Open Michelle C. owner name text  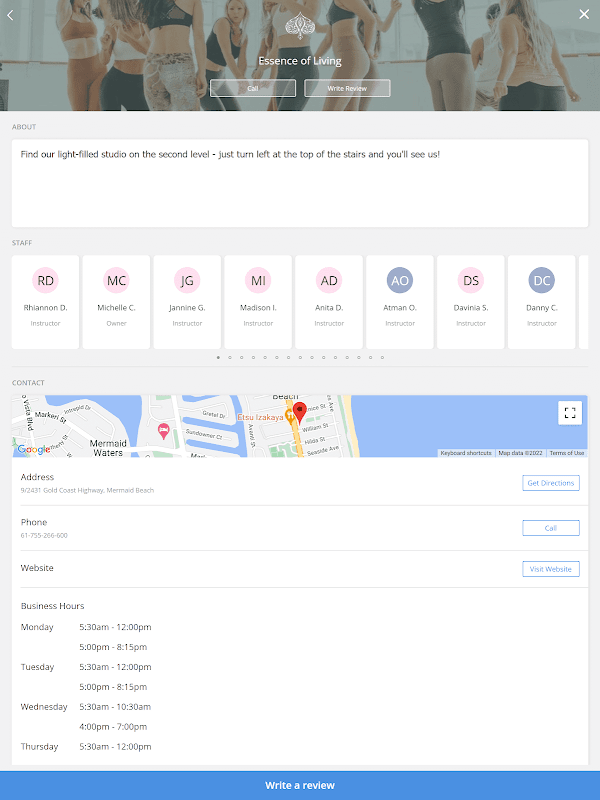point(116,308)
